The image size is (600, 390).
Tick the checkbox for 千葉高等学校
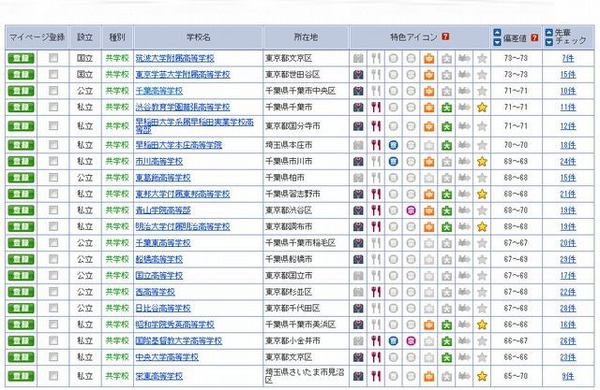[x=54, y=90]
